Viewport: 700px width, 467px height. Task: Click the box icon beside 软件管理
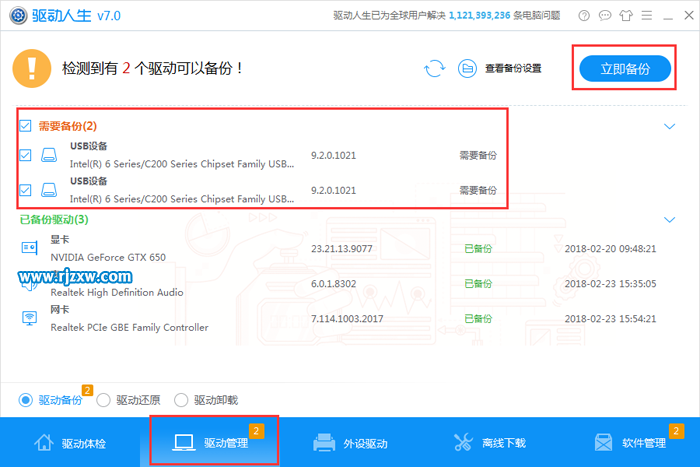tap(603, 442)
